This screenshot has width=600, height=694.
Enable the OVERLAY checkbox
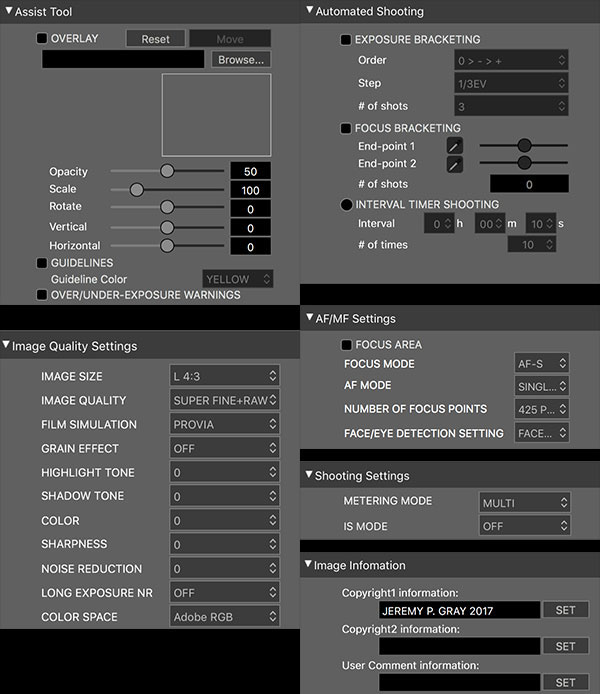click(42, 39)
